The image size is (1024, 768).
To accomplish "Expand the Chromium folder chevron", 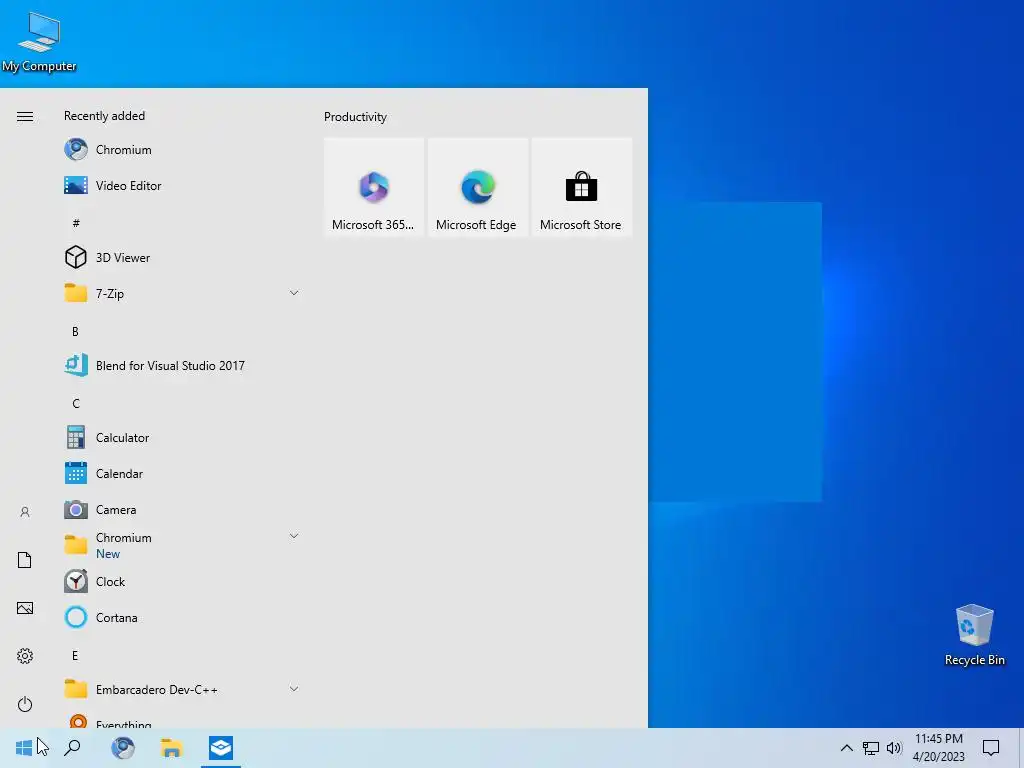I will point(294,536).
